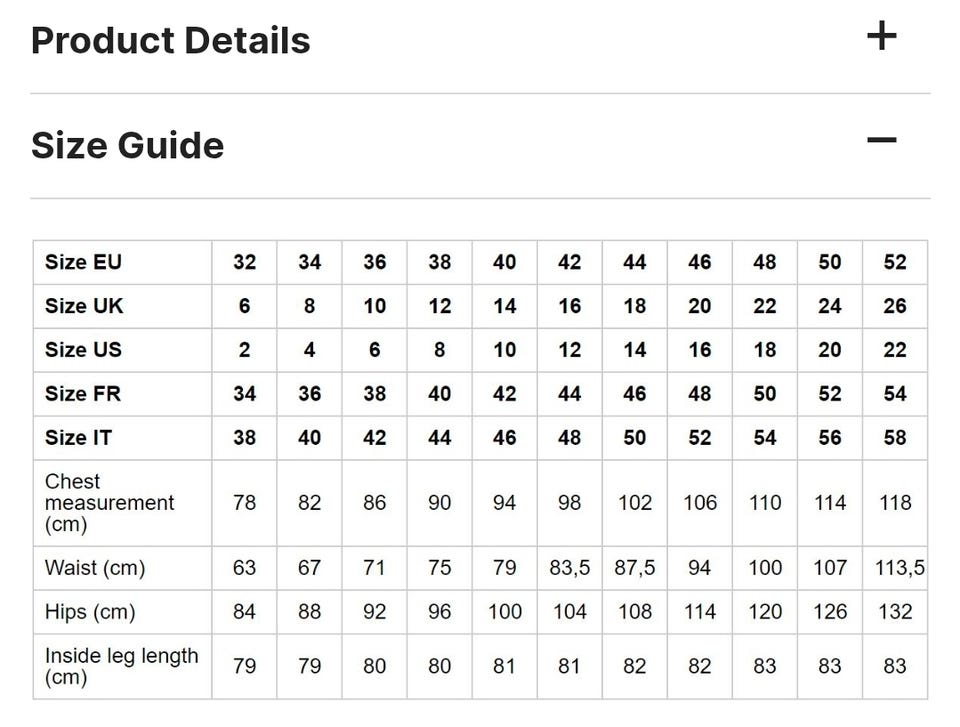Click the 132 hips value cell
Screen dimensions: 960x727
(895, 612)
